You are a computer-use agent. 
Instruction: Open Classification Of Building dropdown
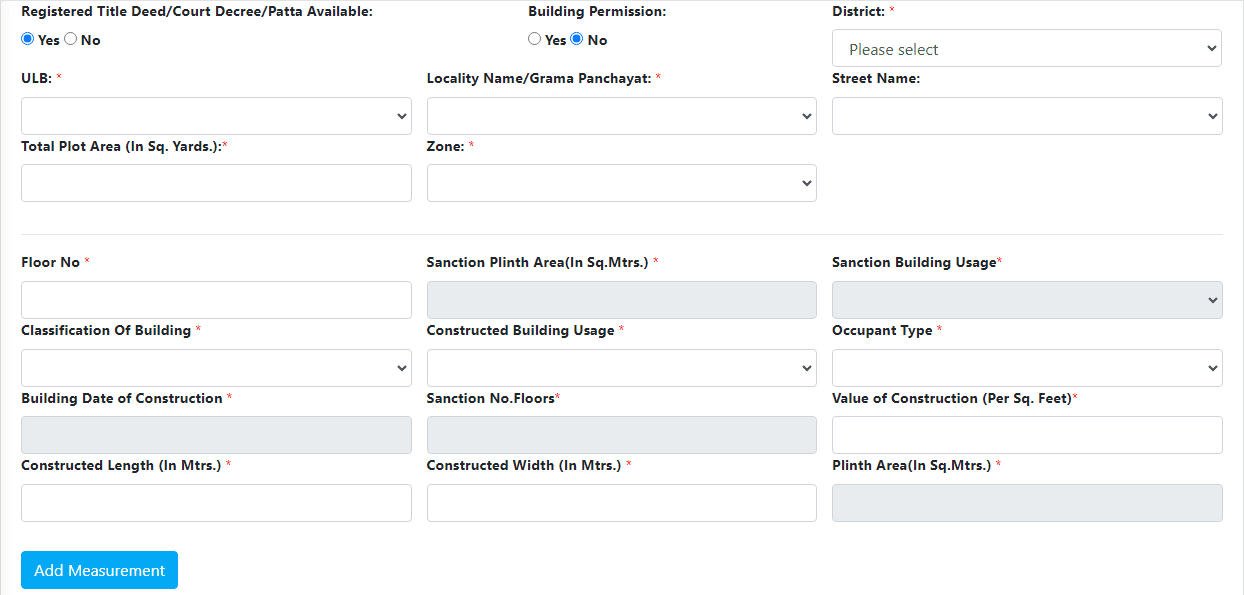pyautogui.click(x=216, y=368)
